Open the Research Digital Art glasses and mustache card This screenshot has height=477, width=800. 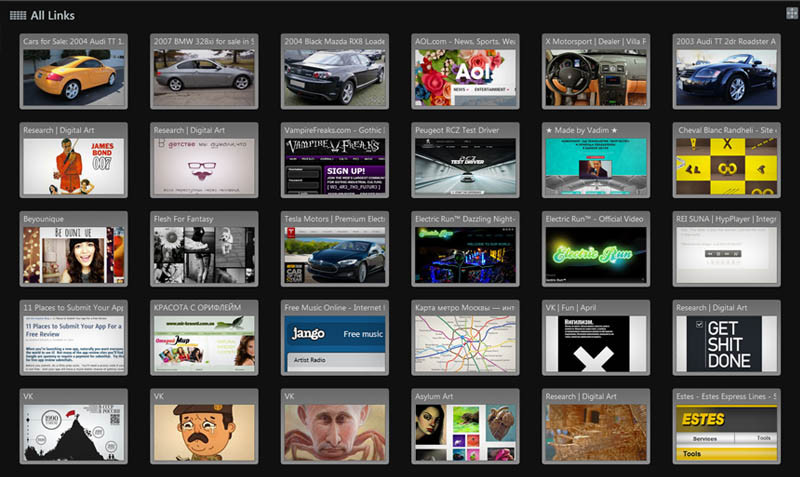pos(204,160)
